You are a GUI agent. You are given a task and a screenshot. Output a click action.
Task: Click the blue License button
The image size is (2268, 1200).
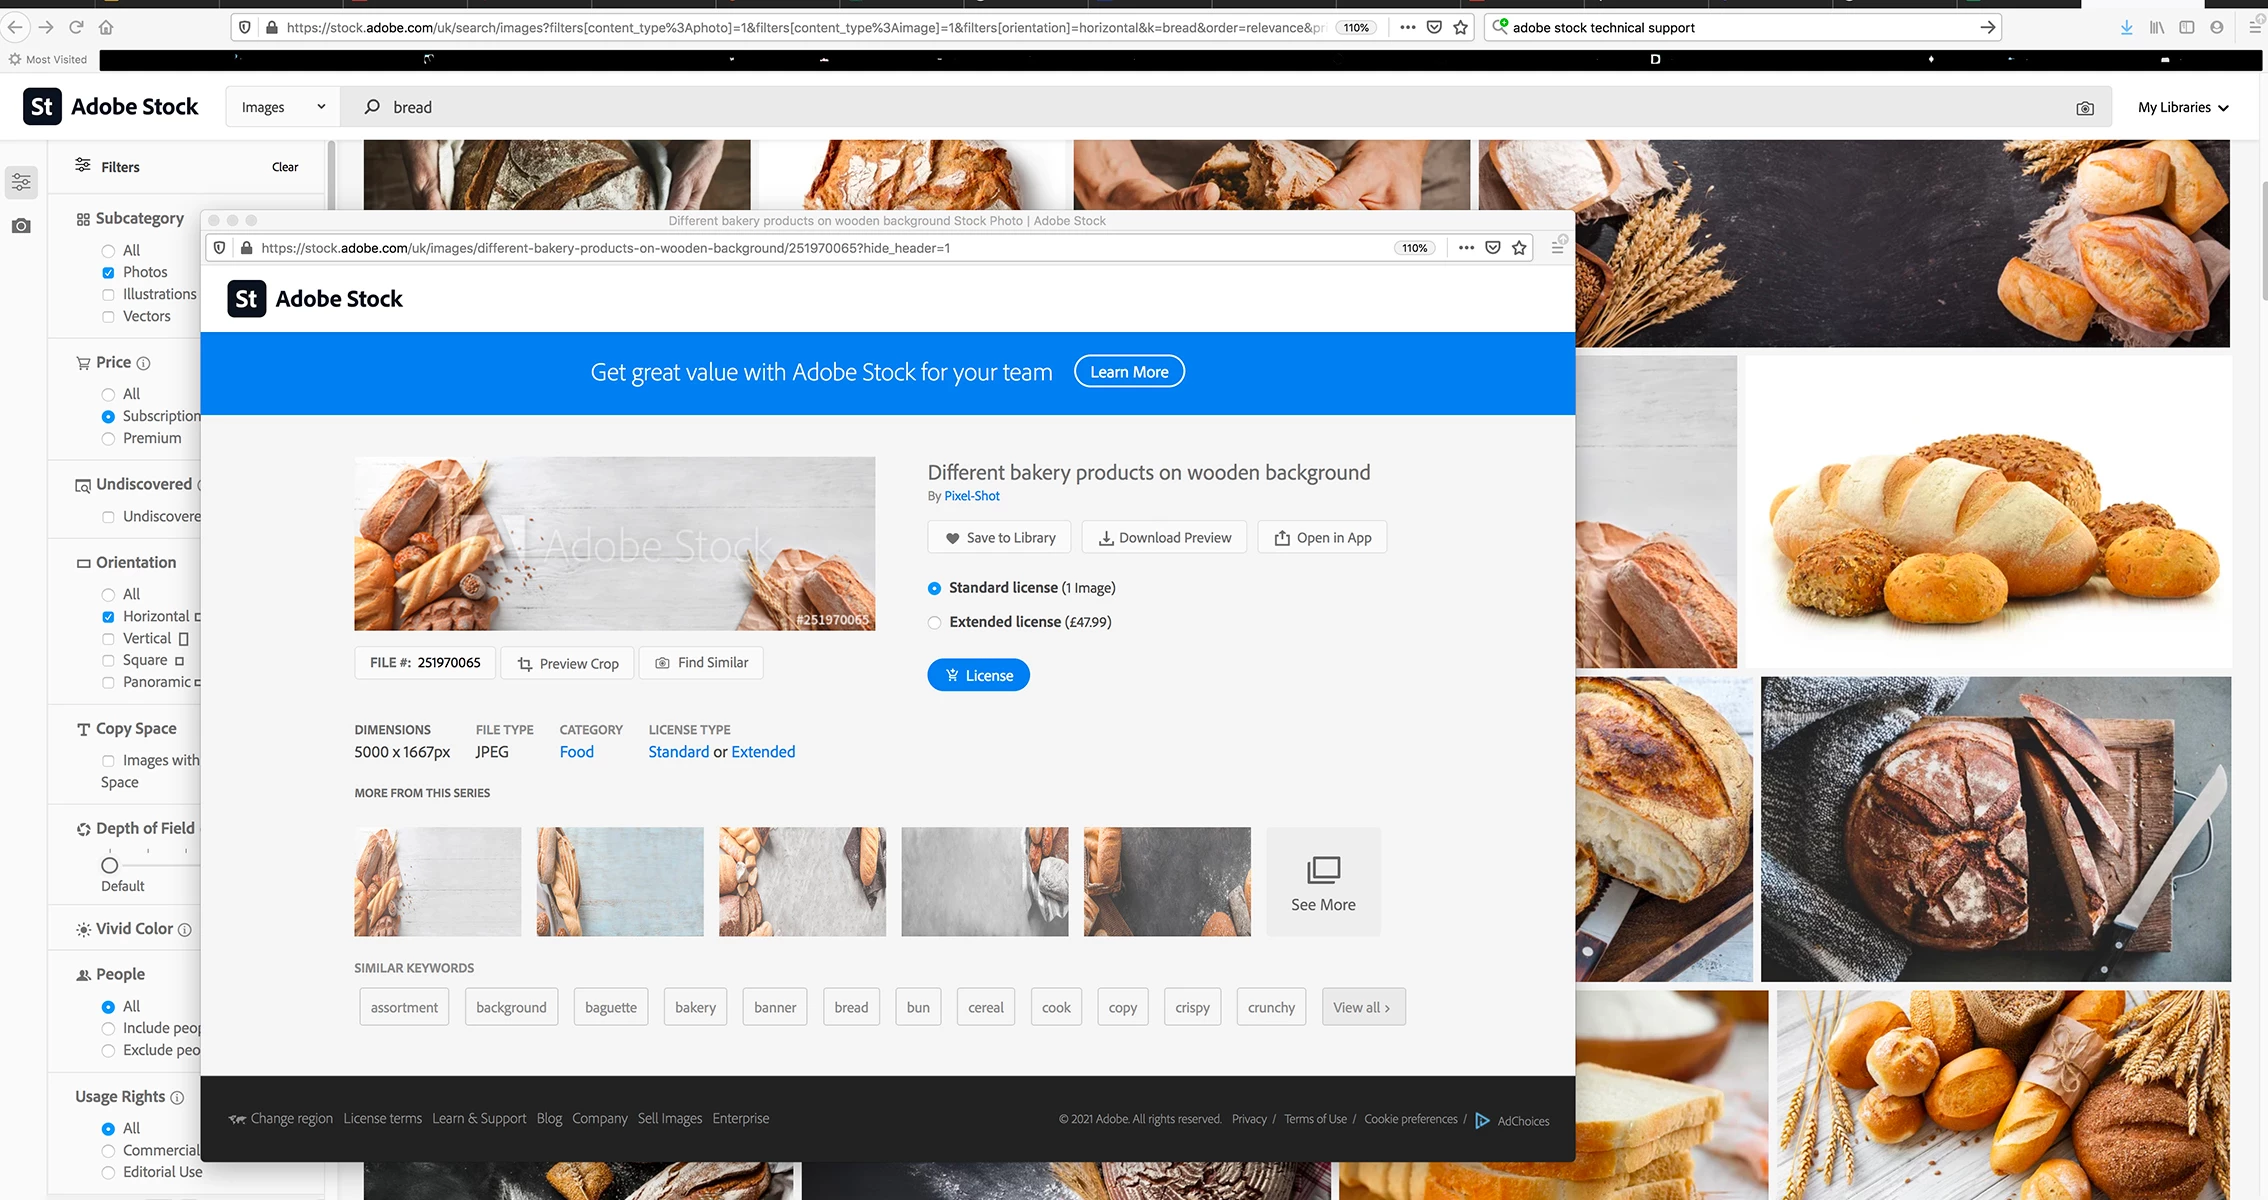(977, 675)
